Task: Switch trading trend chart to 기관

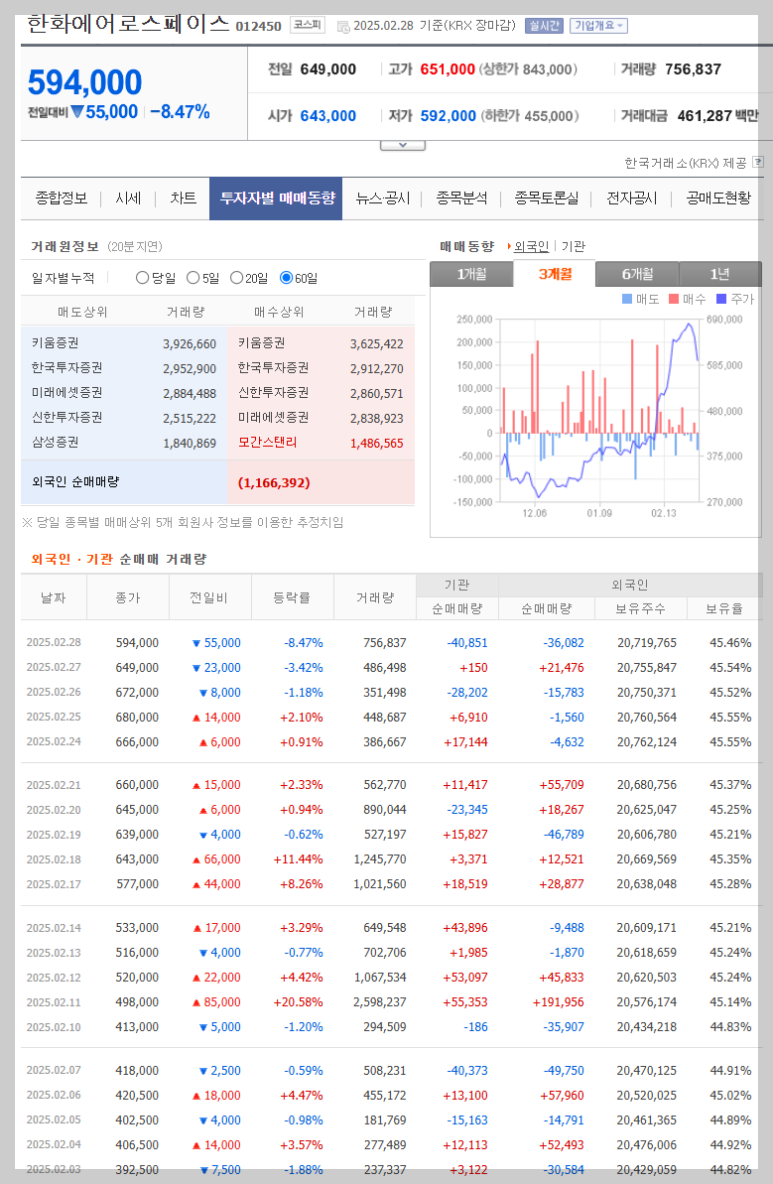Action: coord(574,246)
